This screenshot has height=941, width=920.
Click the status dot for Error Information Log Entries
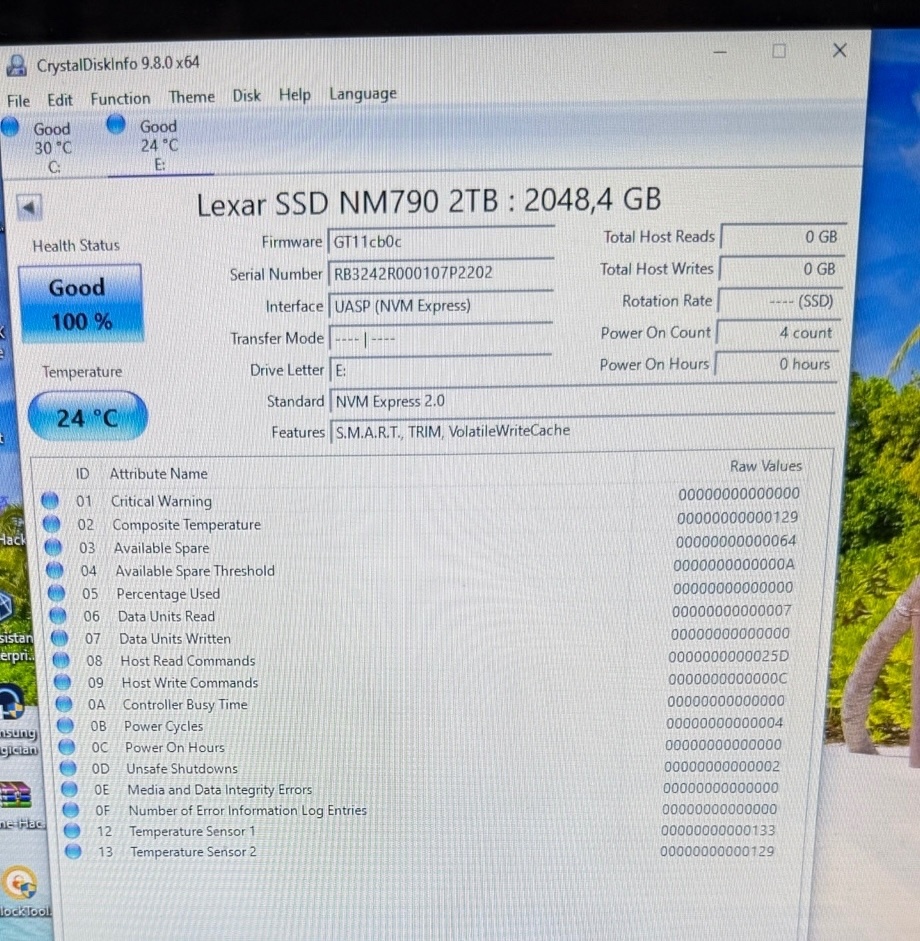[x=71, y=810]
